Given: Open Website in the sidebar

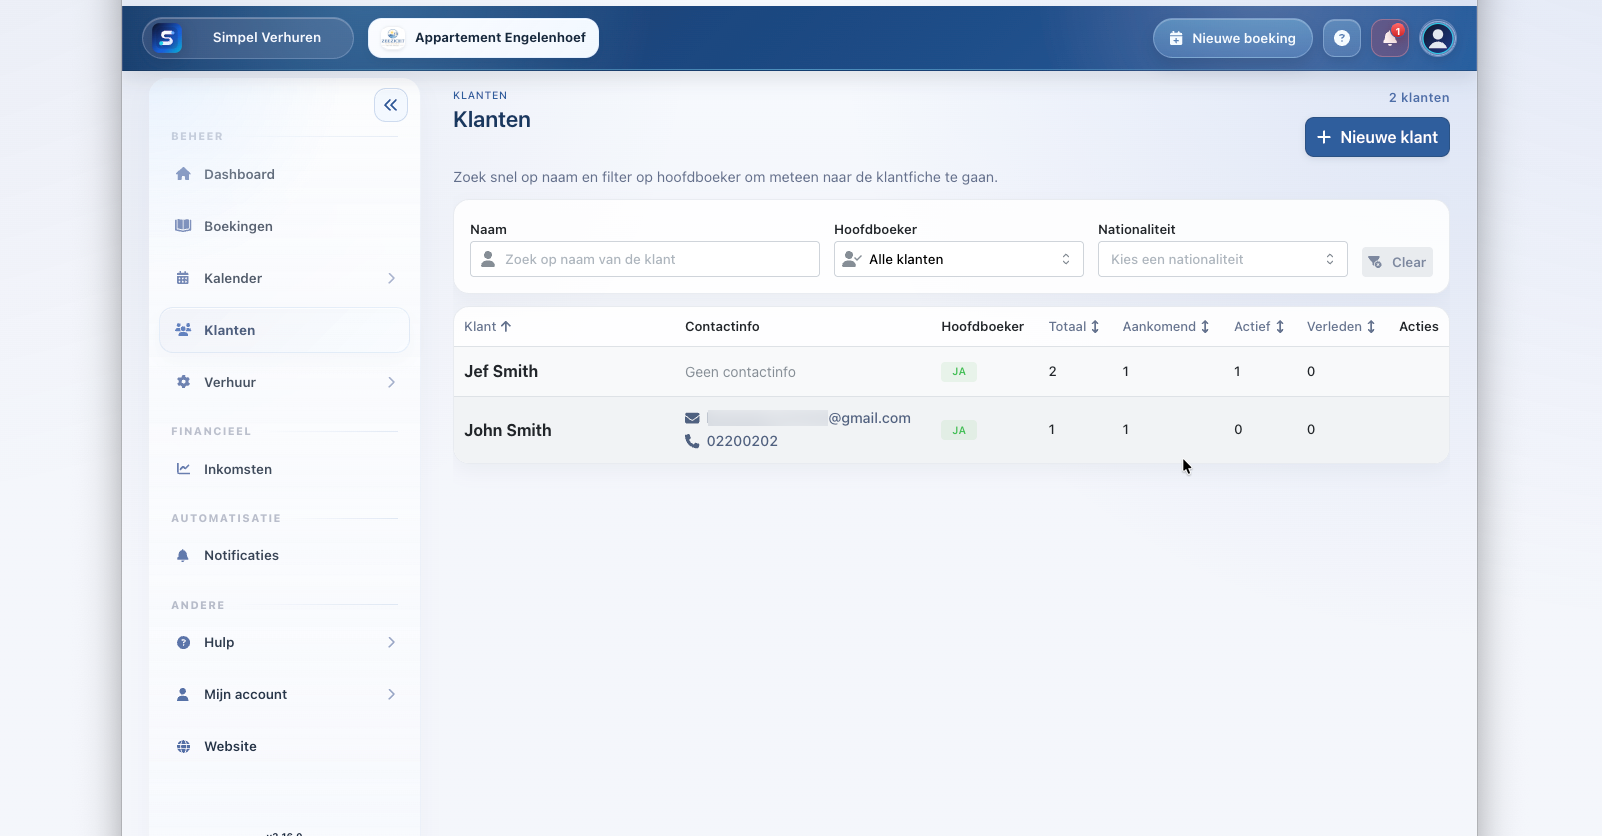Looking at the screenshot, I should [285, 746].
